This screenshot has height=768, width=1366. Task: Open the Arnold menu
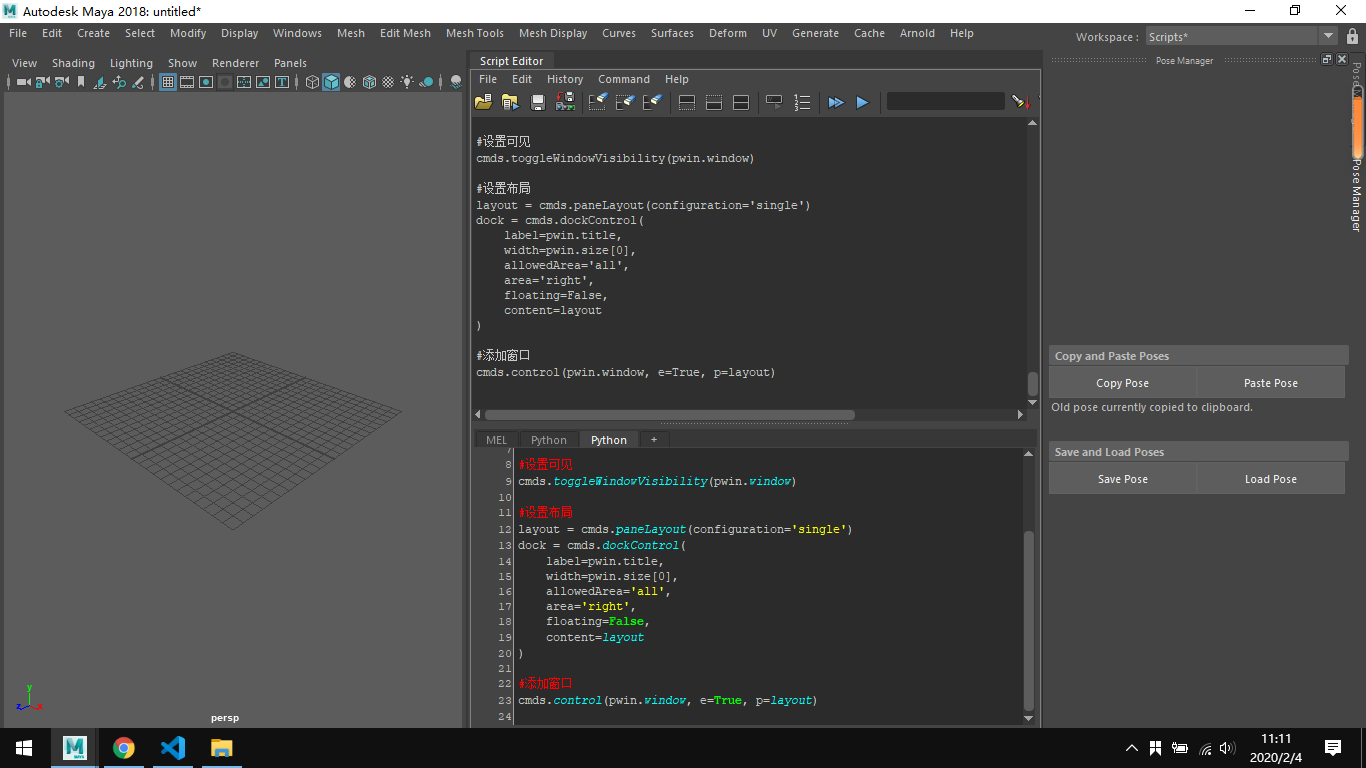(x=917, y=33)
